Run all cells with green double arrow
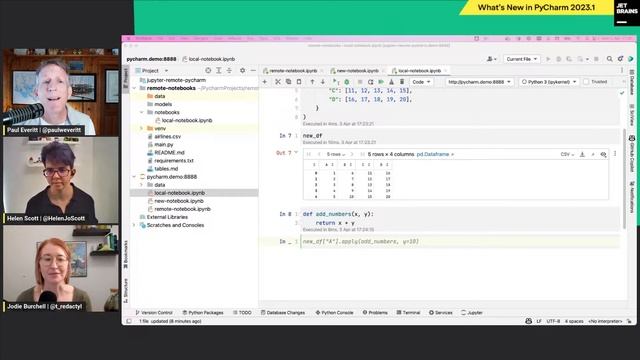640x360 pixels. tap(381, 82)
